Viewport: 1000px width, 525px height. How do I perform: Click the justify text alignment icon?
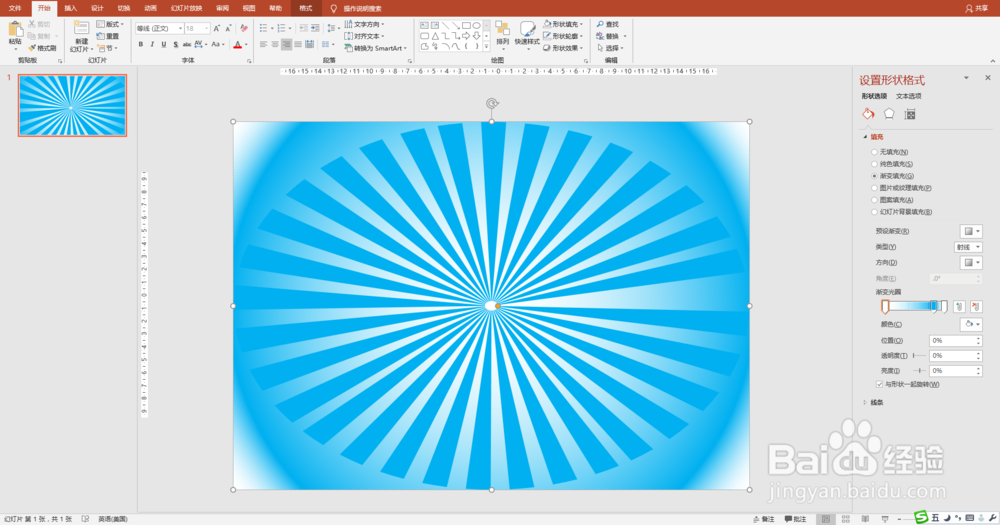[x=298, y=45]
